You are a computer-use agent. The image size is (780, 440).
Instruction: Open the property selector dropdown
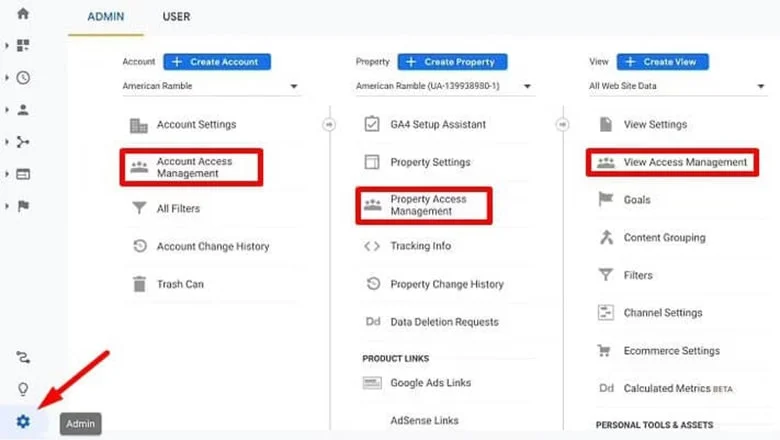pyautogui.click(x=444, y=86)
